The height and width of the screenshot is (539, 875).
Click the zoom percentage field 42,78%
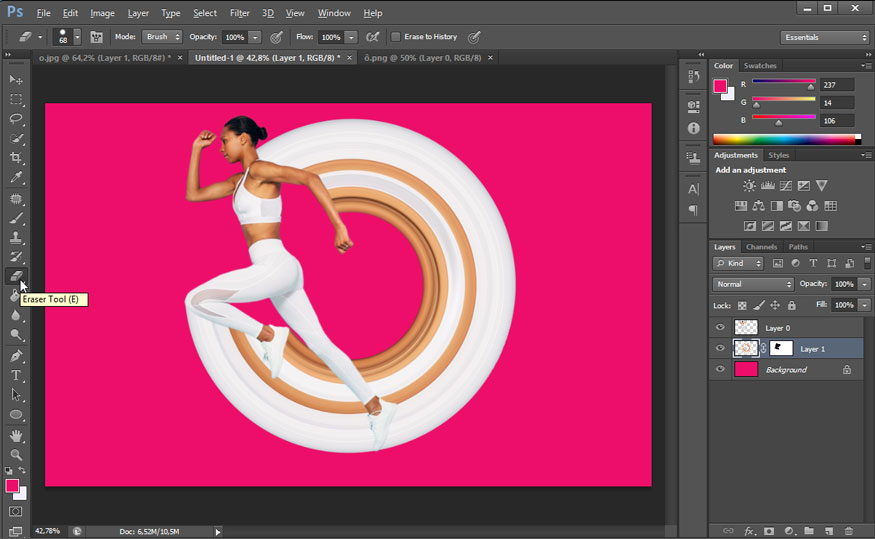coord(48,531)
